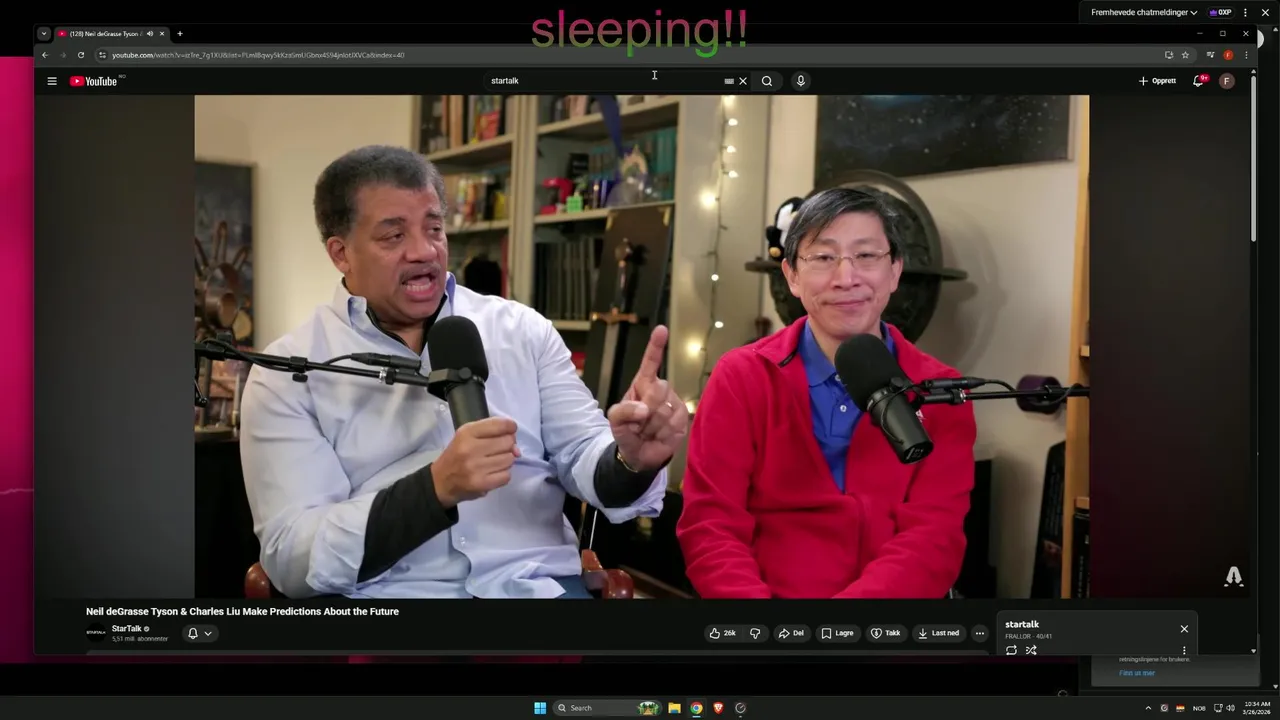Open the on-screen keyboard icon in search
Screen dimensions: 1280x720
point(729,81)
